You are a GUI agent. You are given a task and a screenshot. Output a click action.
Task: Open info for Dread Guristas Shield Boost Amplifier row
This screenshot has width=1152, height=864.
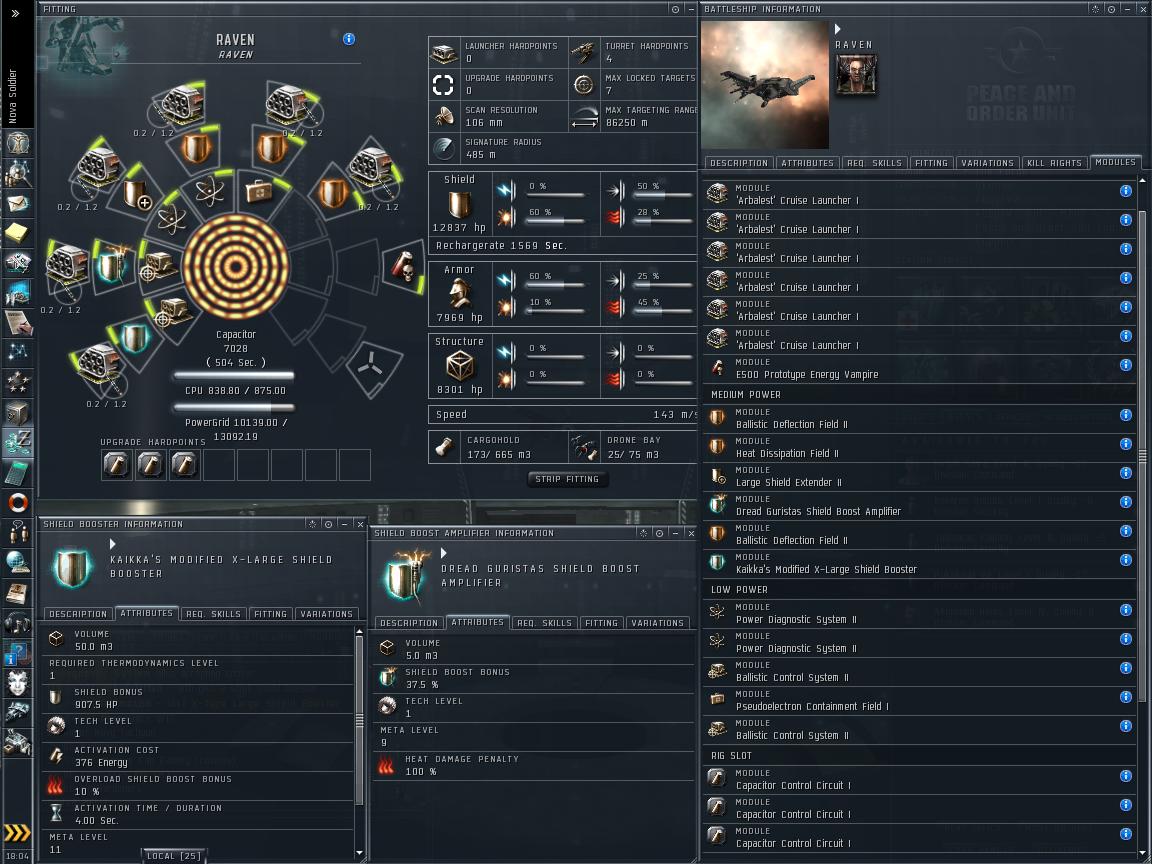pos(1125,502)
